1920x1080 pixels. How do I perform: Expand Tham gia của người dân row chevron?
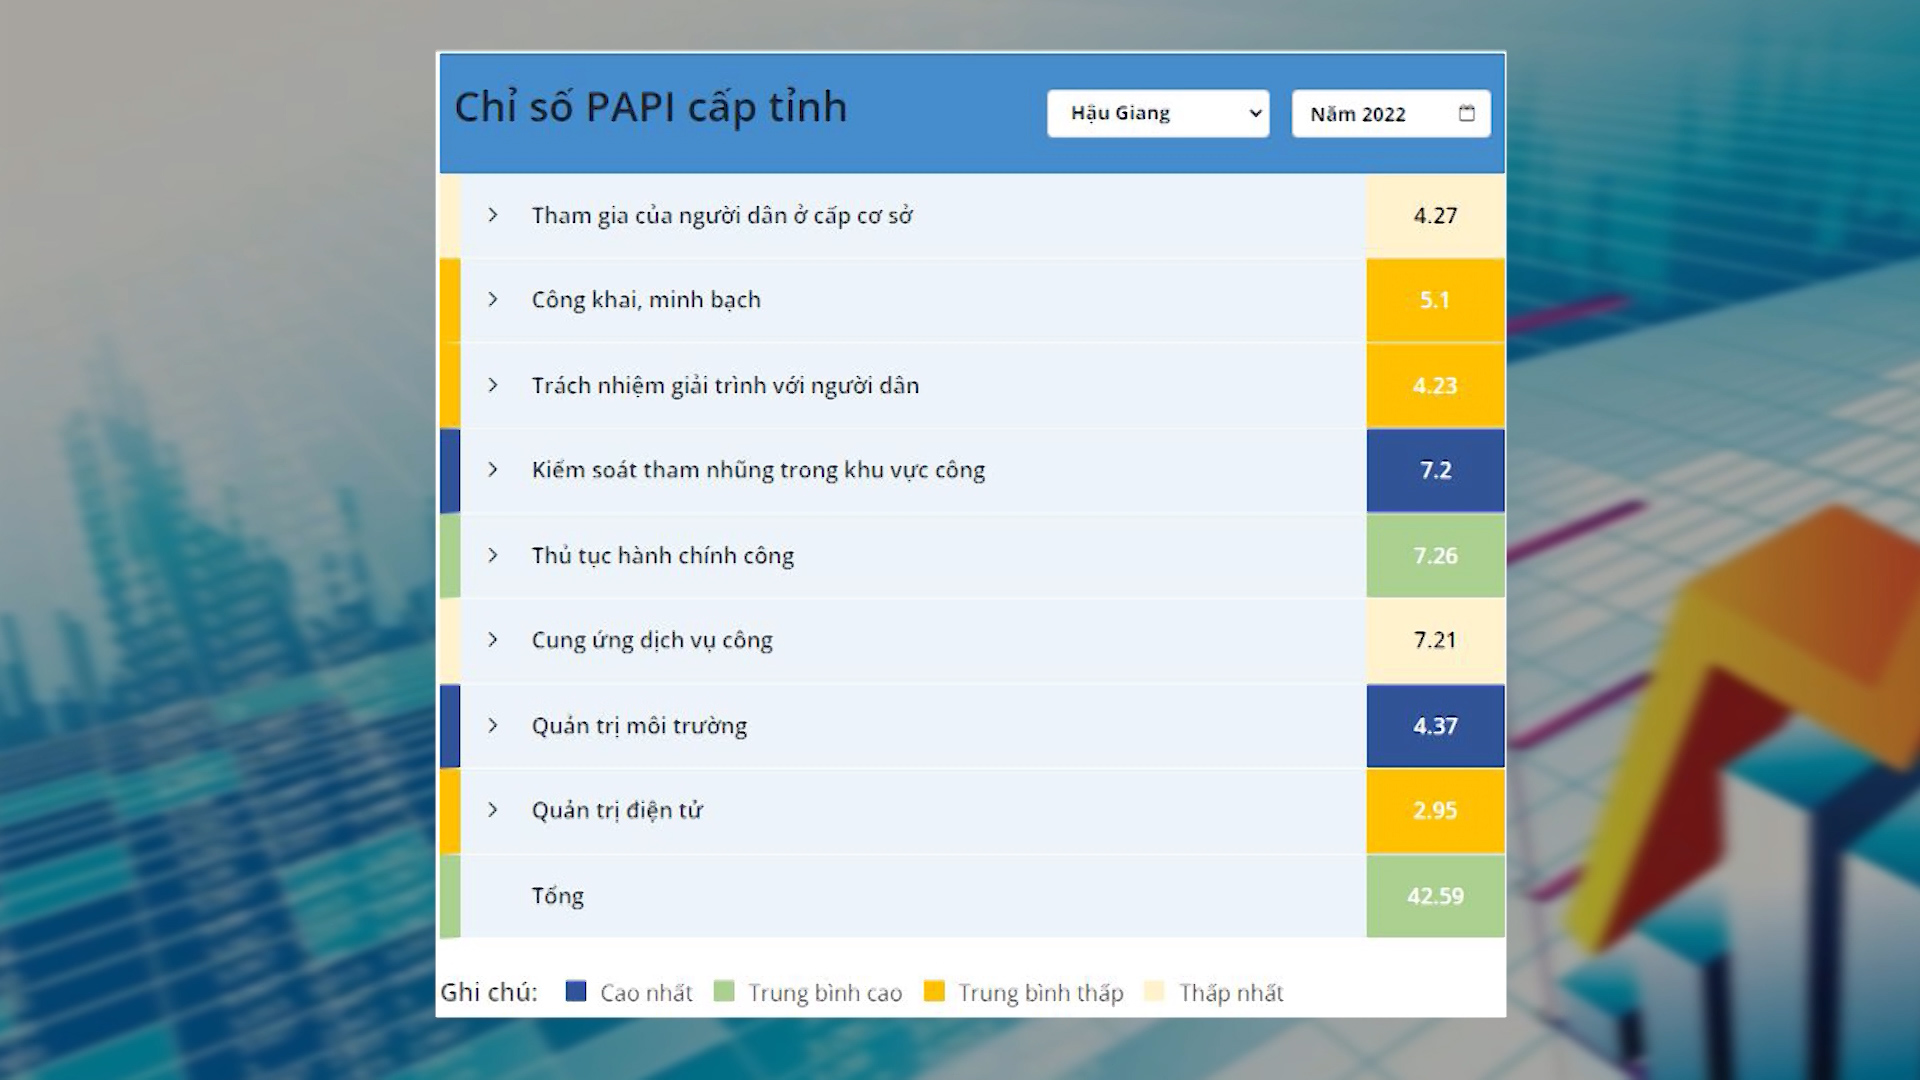(492, 215)
